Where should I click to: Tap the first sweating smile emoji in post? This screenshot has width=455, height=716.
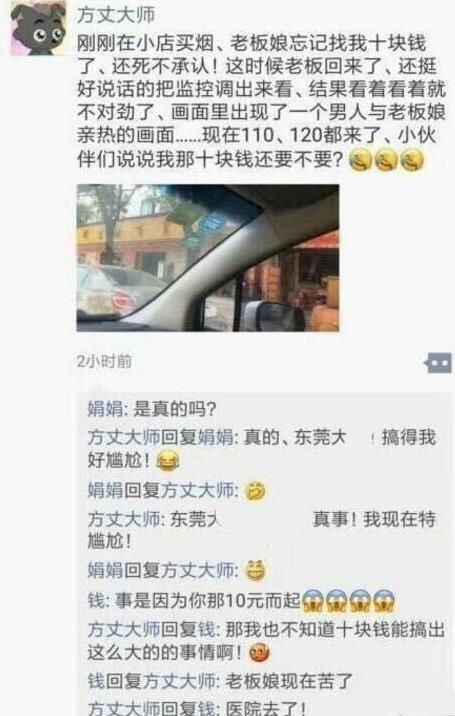[361, 161]
